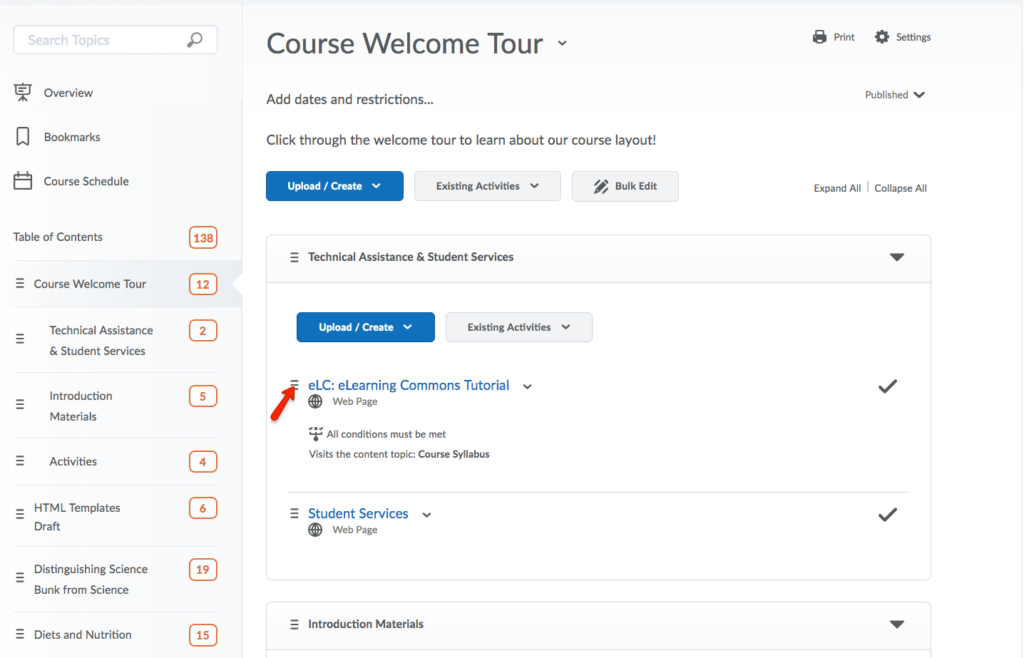Open the top Upload / Create dropdown
This screenshot has height=658, width=1024.
tap(334, 186)
